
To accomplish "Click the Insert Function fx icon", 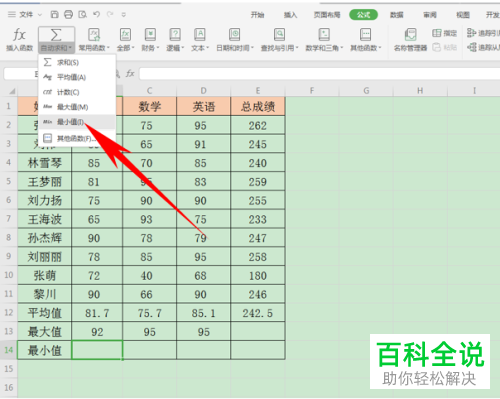I will point(19,35).
